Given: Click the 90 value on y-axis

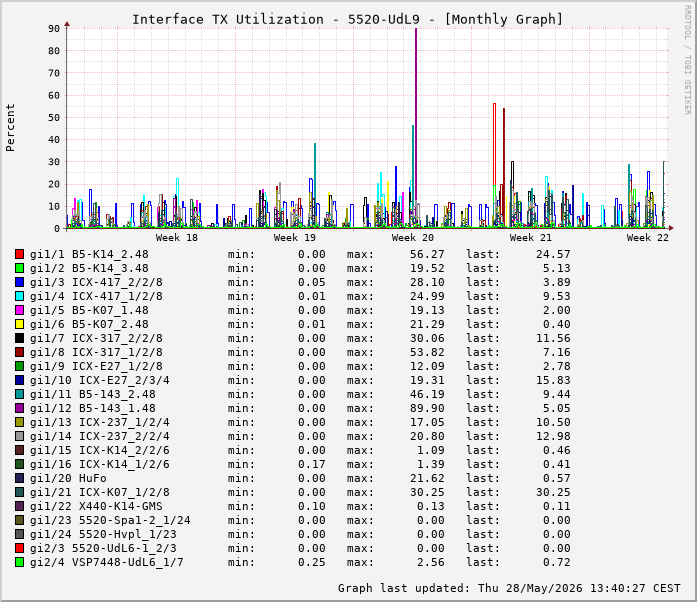Looking at the screenshot, I should coord(54,28).
